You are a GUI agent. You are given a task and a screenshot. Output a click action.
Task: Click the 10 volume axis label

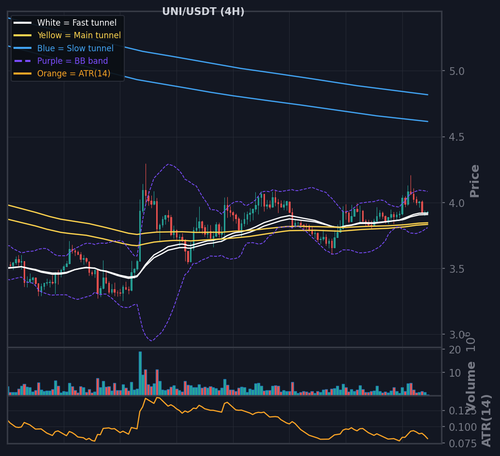coord(455,373)
